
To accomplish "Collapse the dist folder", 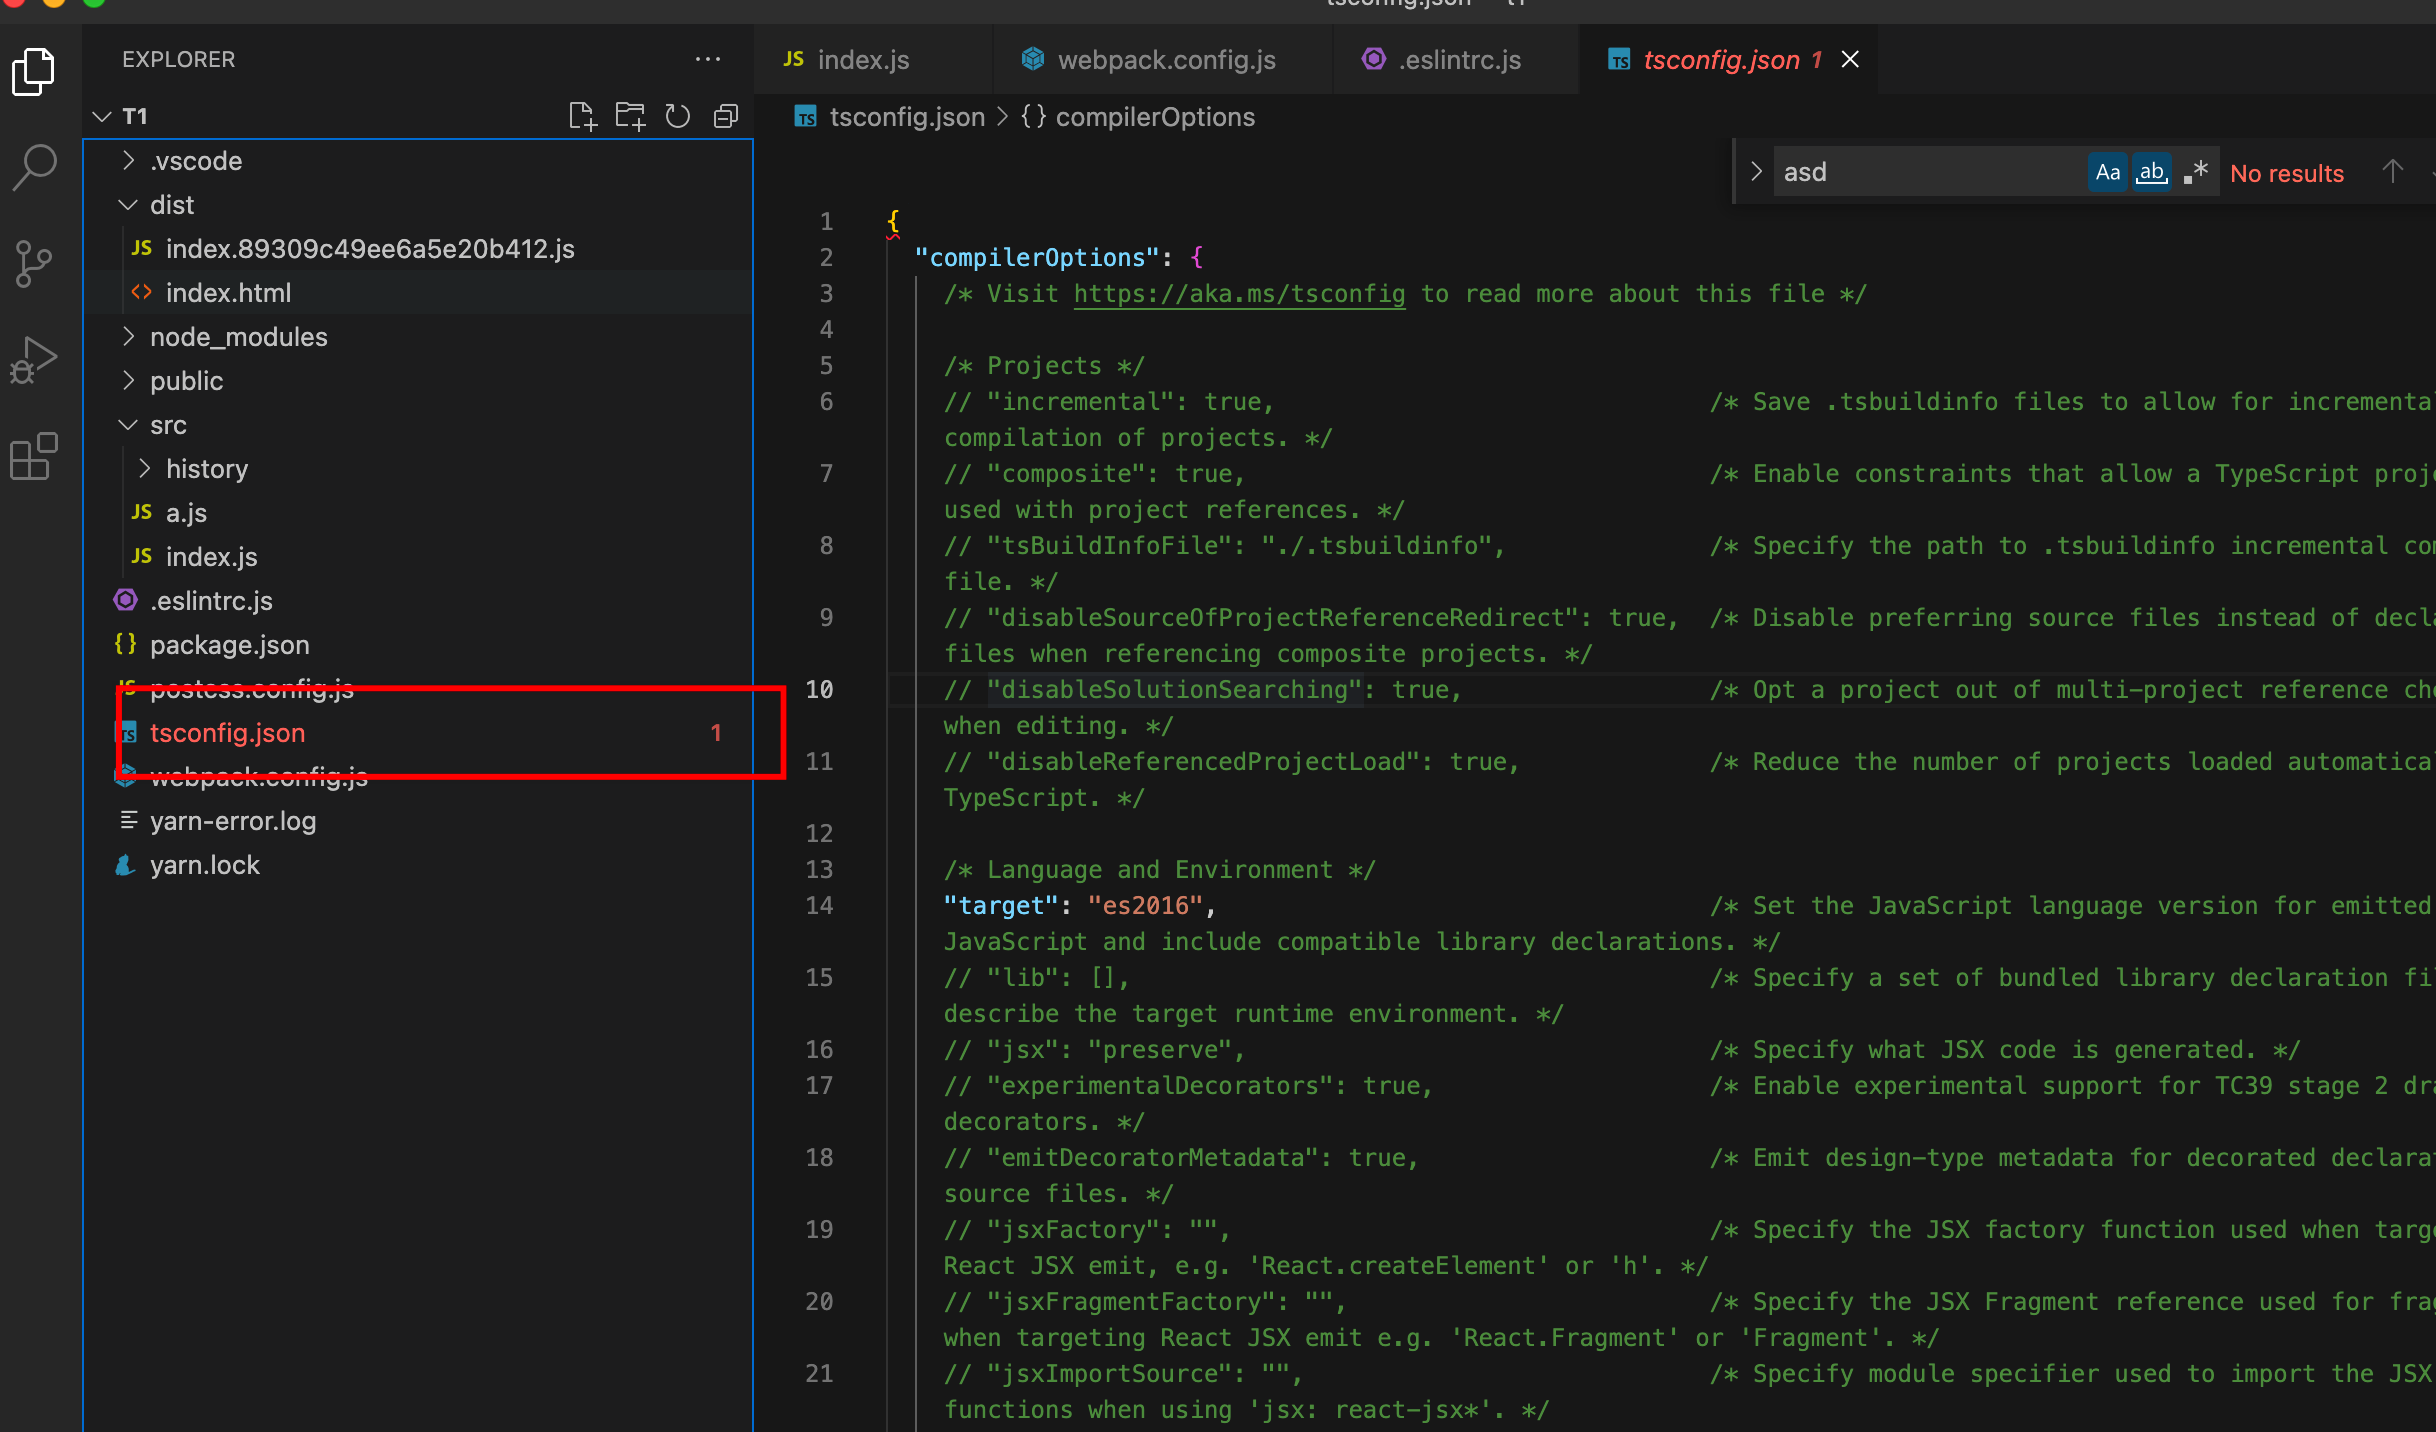I will point(128,204).
